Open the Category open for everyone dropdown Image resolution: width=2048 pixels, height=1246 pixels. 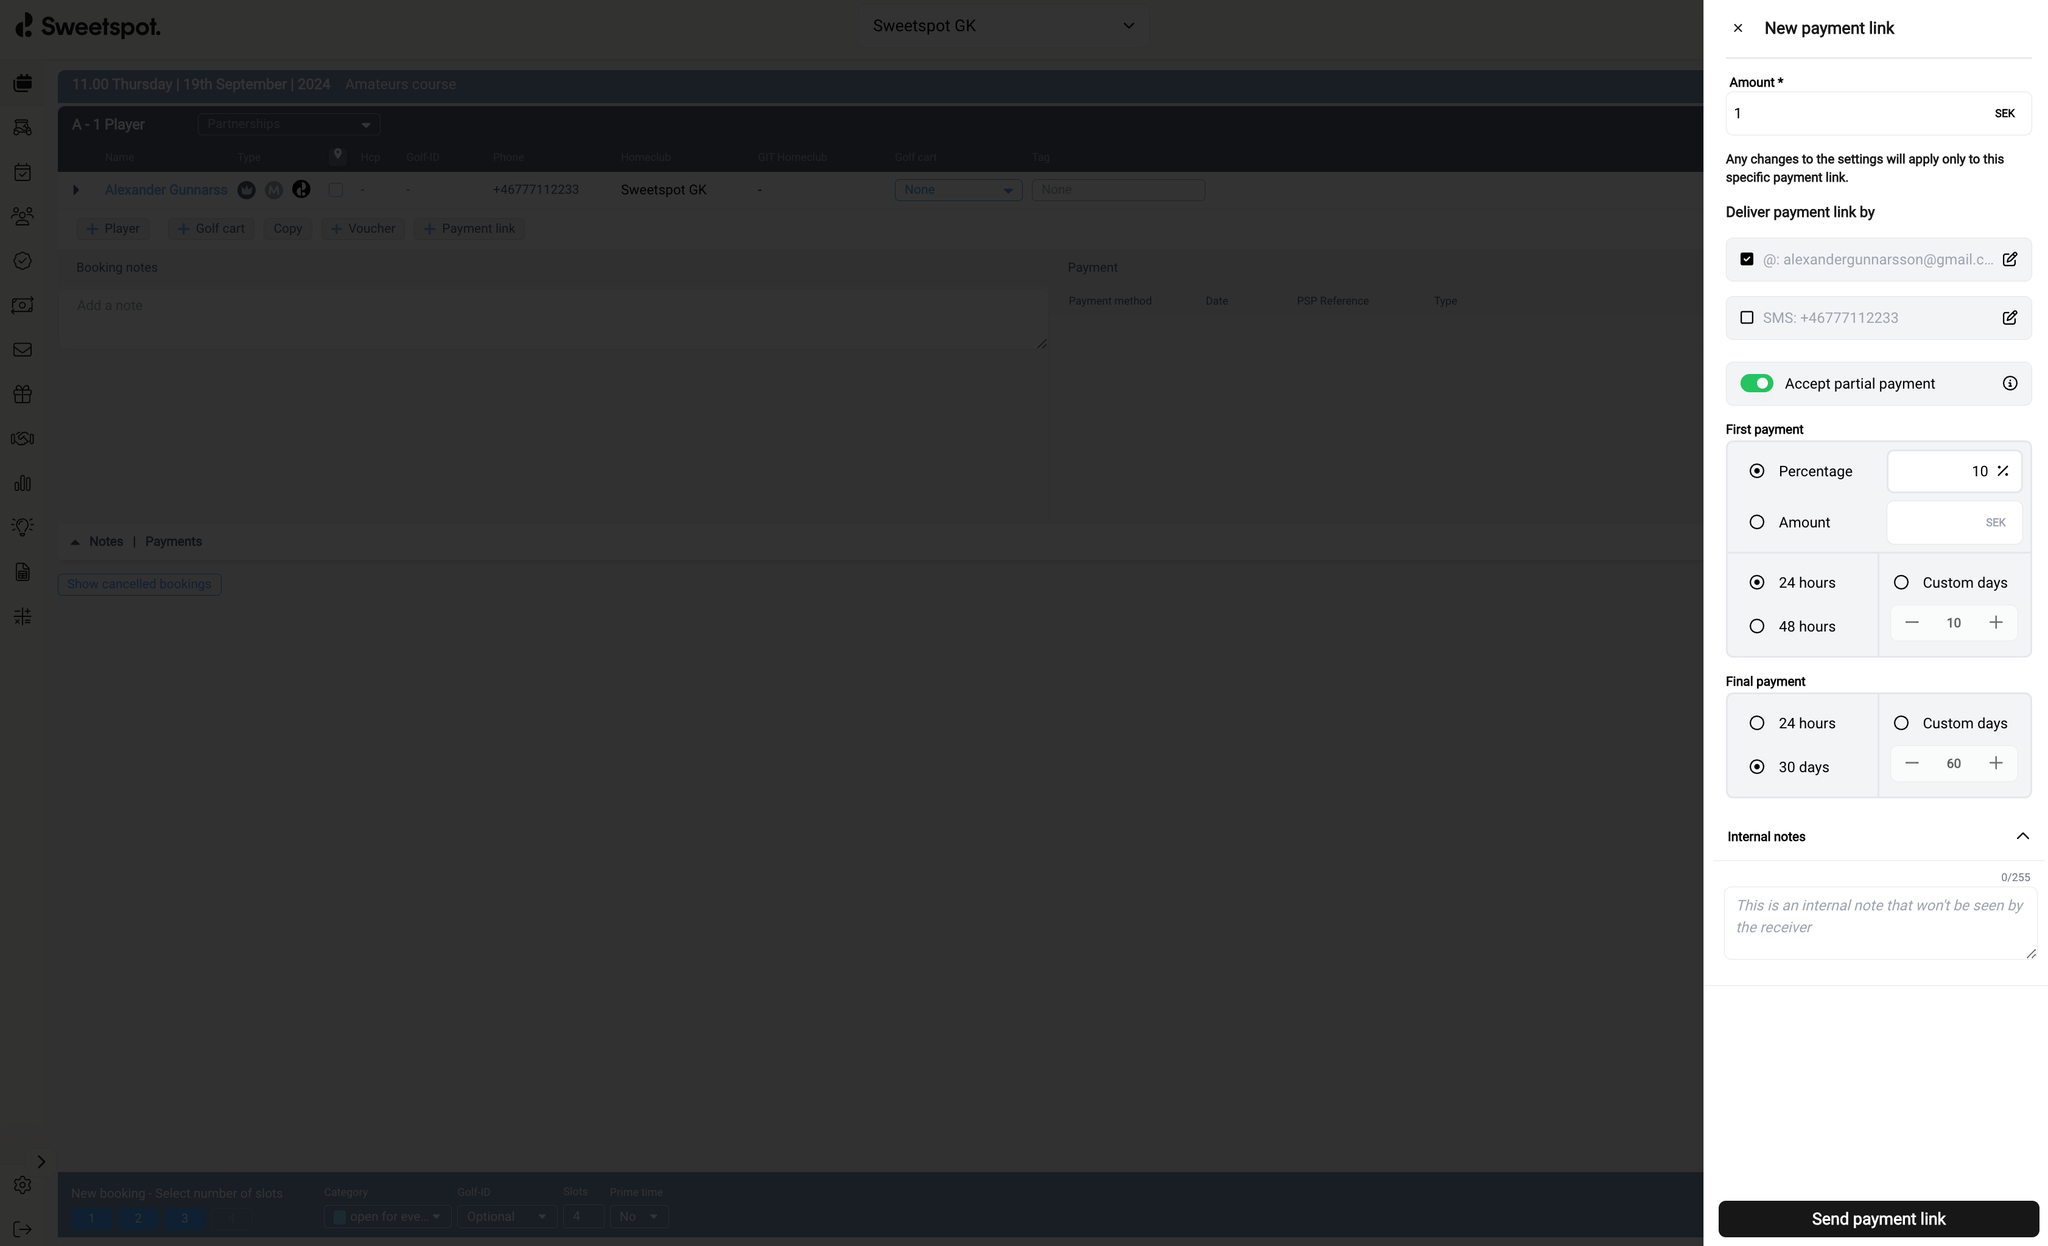coord(387,1217)
